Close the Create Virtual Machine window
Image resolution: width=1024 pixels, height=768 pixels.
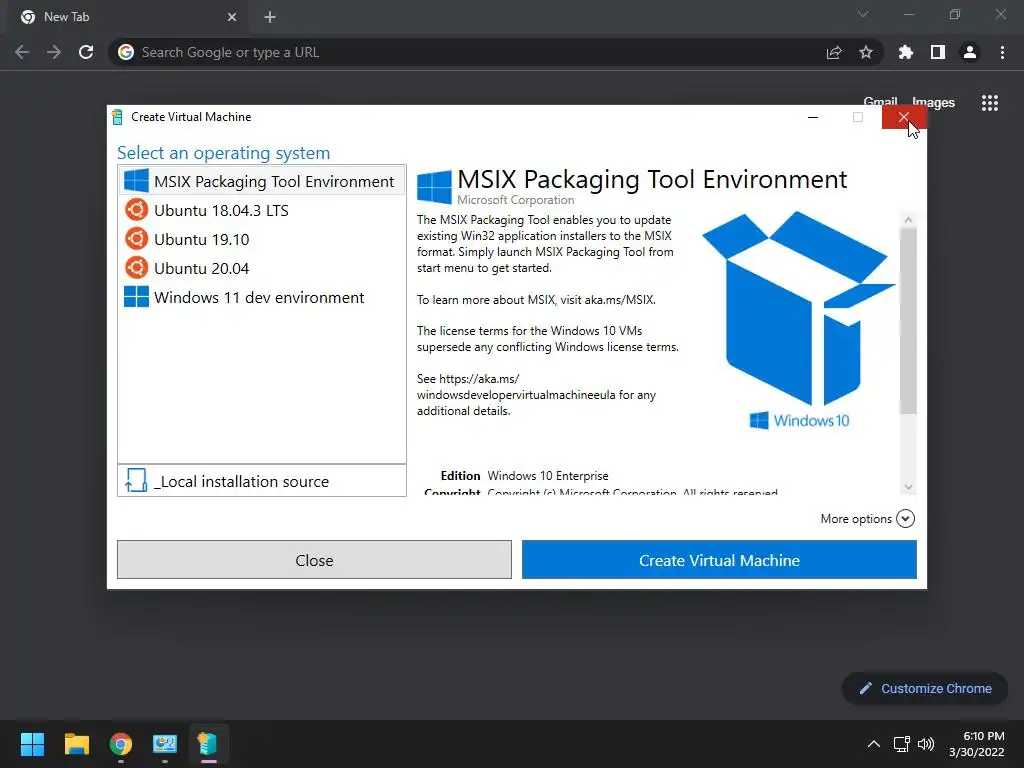pyautogui.click(x=904, y=117)
